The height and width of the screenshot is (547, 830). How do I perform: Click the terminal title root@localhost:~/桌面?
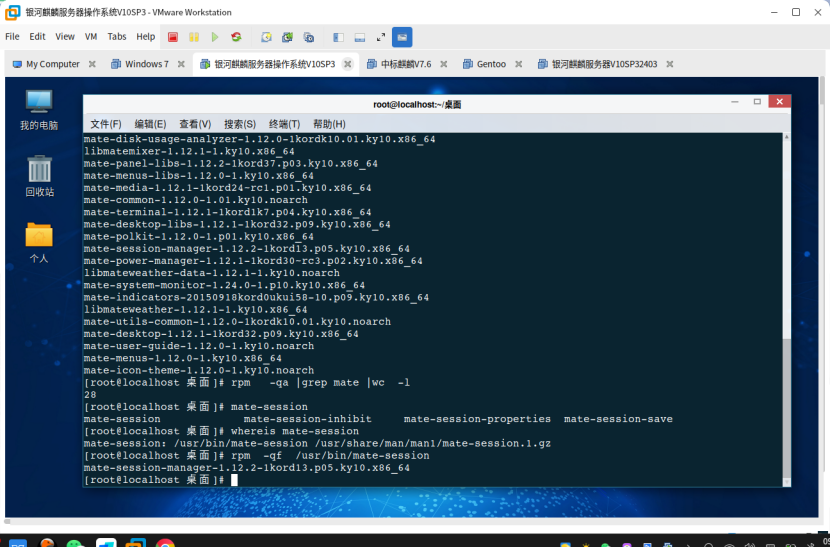(x=417, y=104)
